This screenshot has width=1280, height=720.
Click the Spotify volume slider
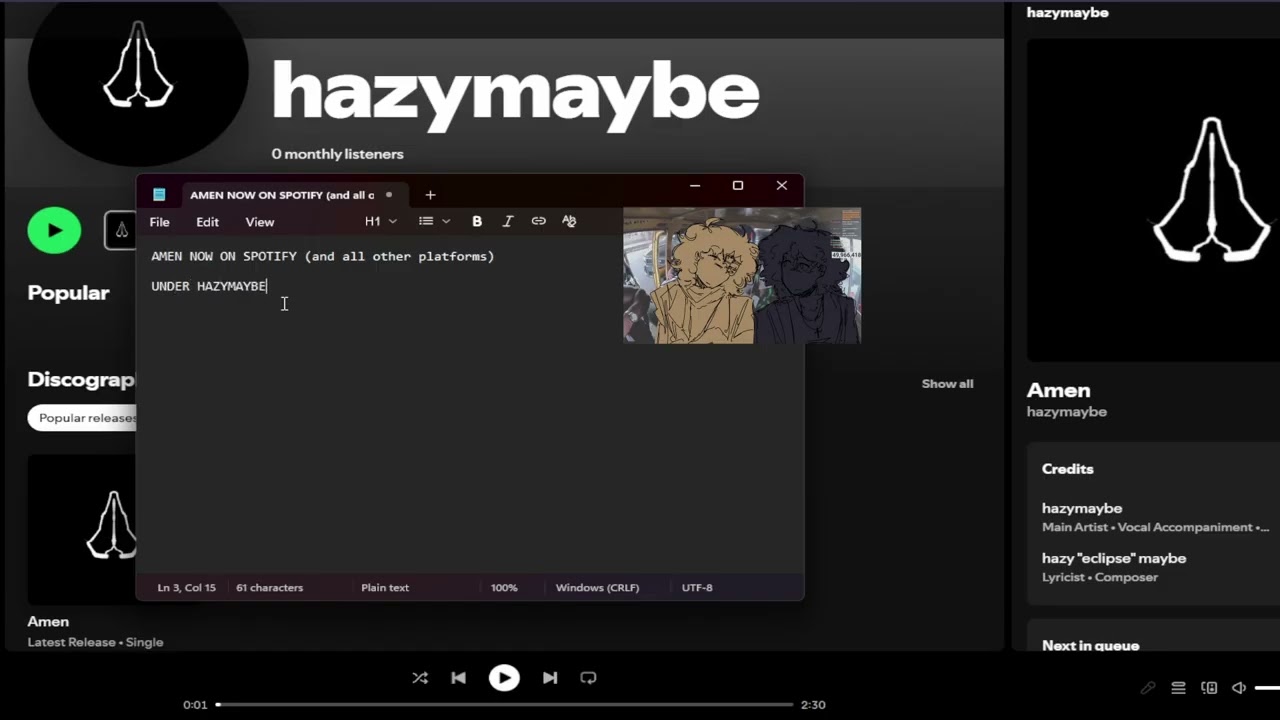[x=1268, y=688]
